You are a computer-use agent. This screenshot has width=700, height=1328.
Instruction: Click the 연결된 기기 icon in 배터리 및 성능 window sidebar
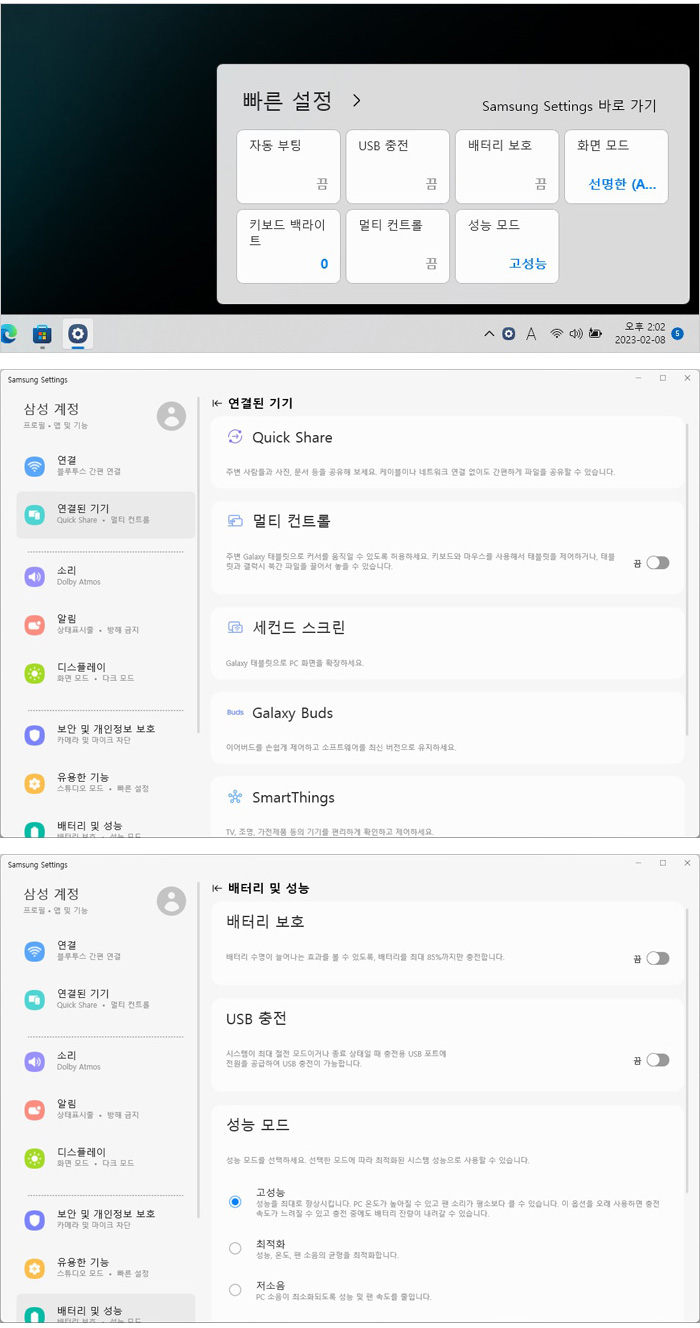pos(35,999)
